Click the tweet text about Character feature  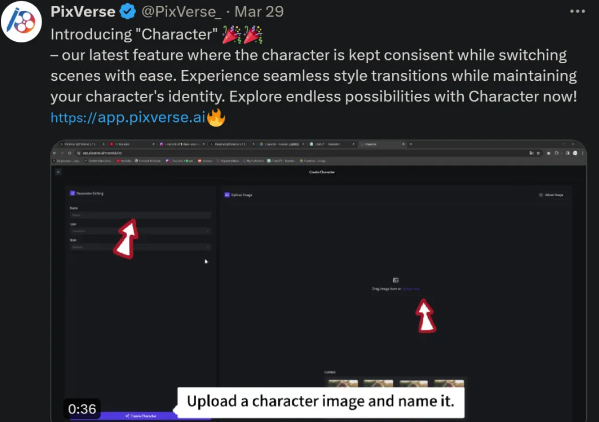click(x=314, y=76)
